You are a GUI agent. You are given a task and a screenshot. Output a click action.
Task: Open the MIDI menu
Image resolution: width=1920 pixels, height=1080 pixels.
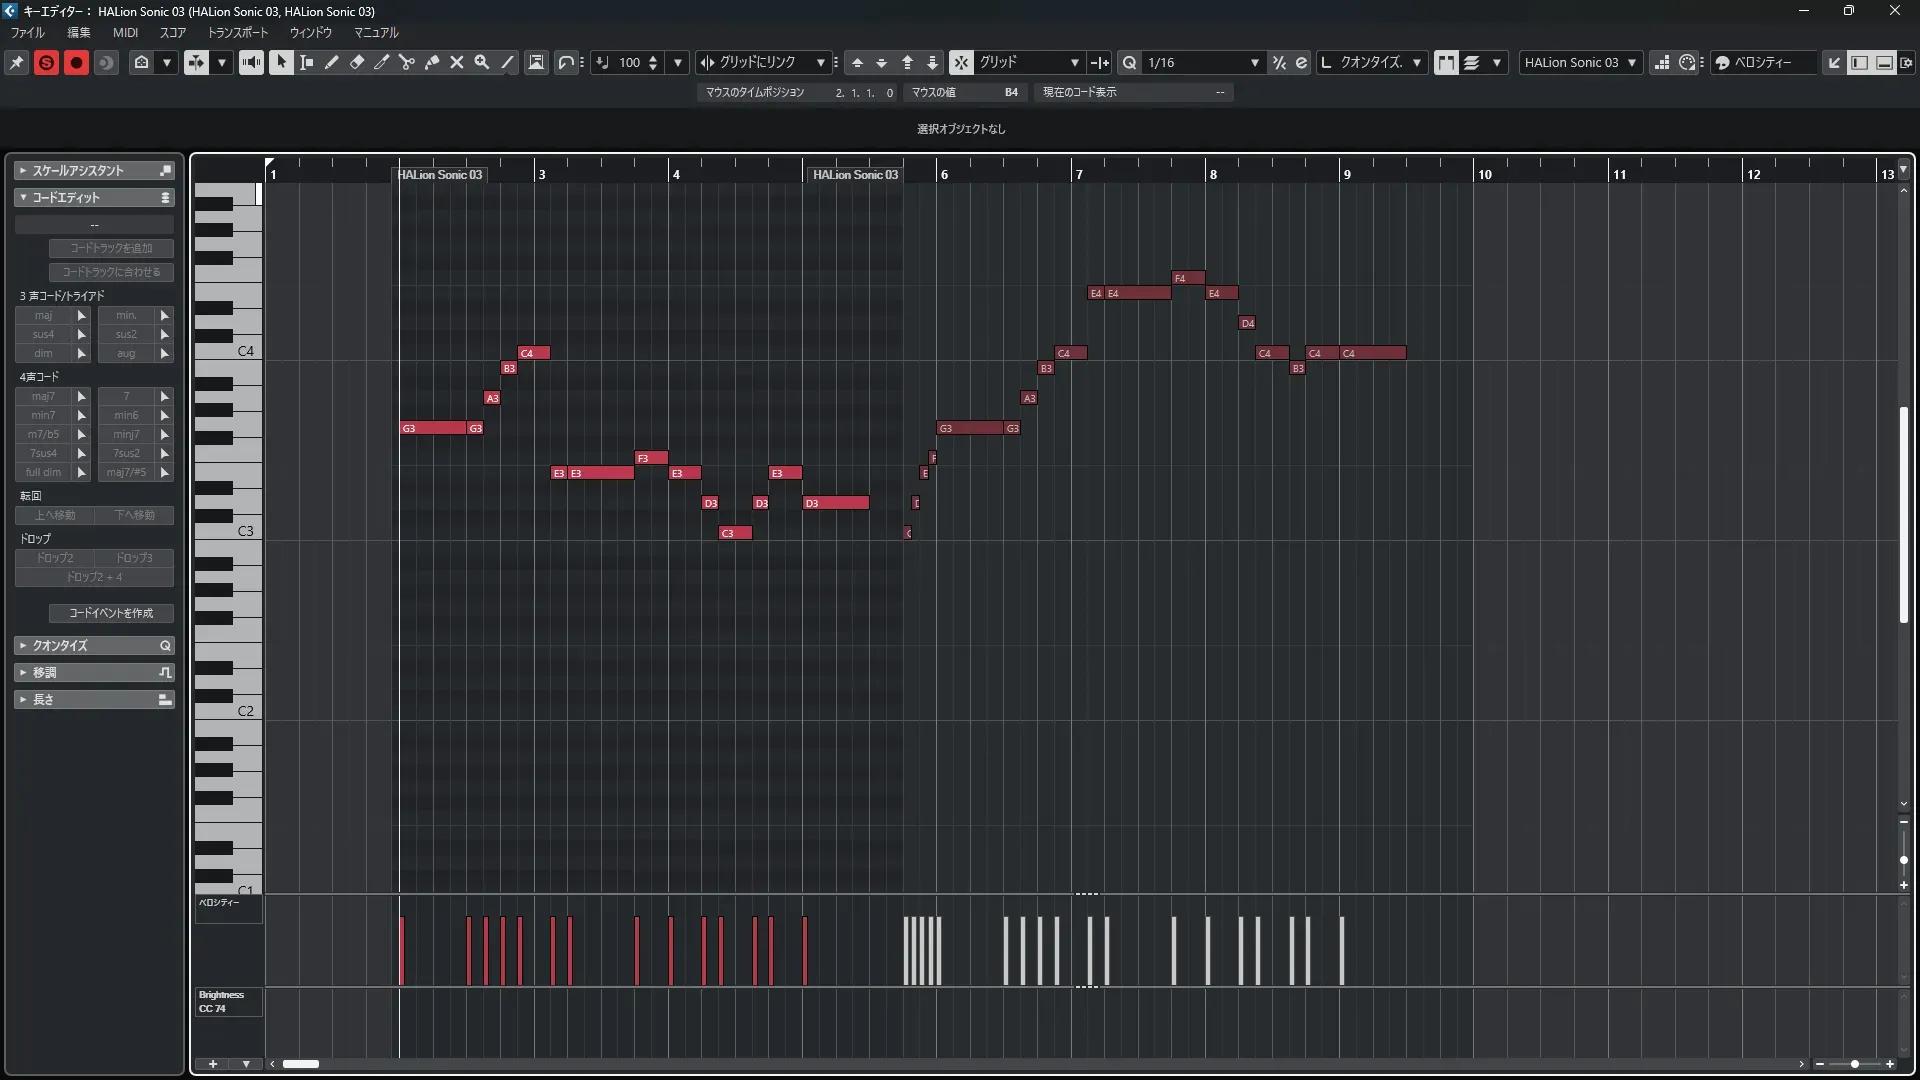pos(125,33)
